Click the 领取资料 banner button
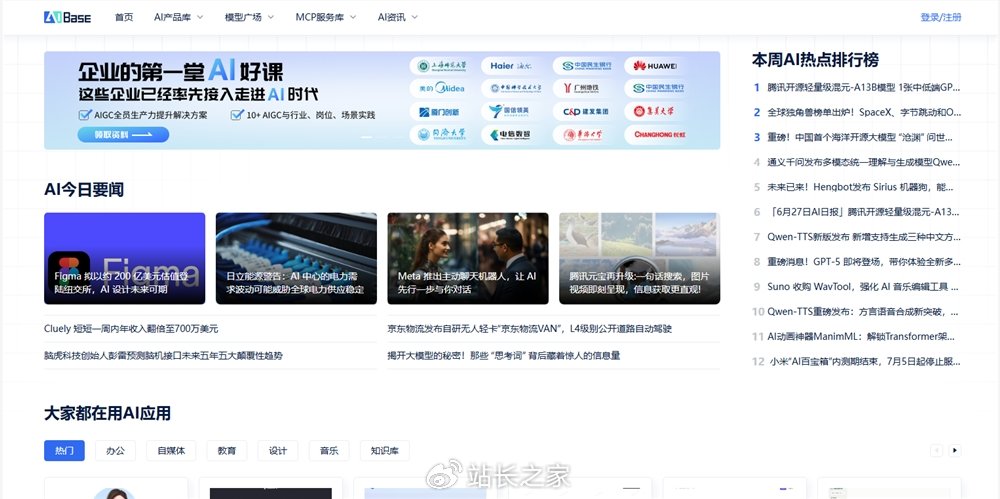 click(123, 135)
